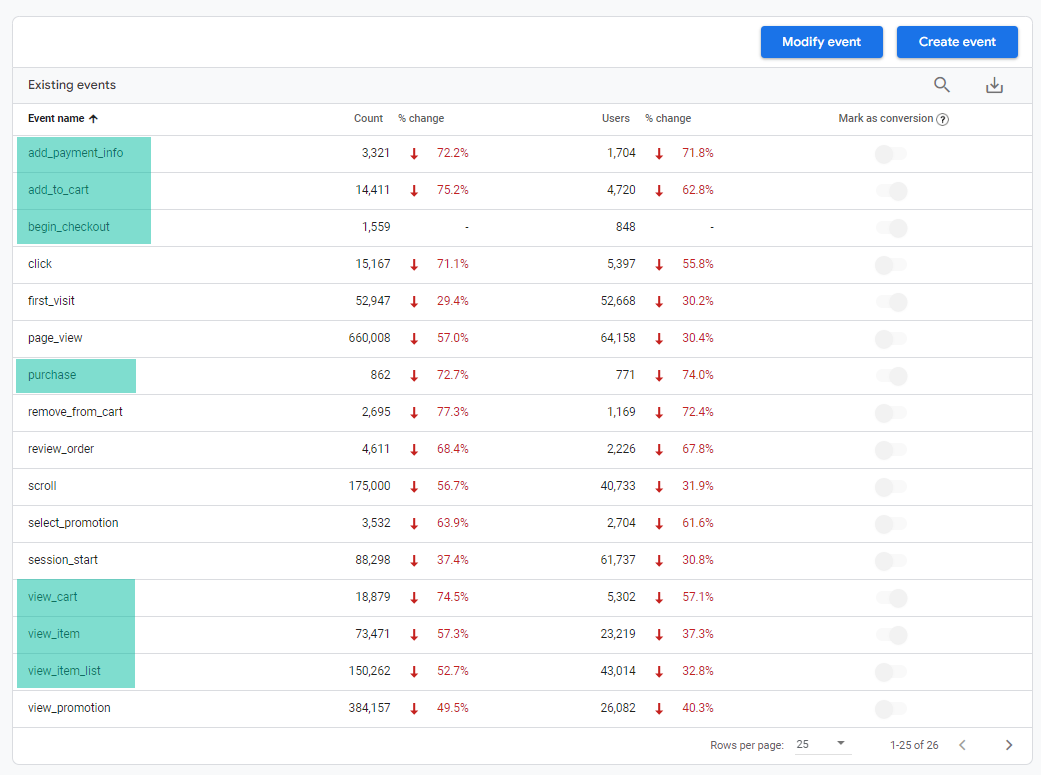Click purchase users value 771
1041x775 pixels.
click(x=625, y=375)
